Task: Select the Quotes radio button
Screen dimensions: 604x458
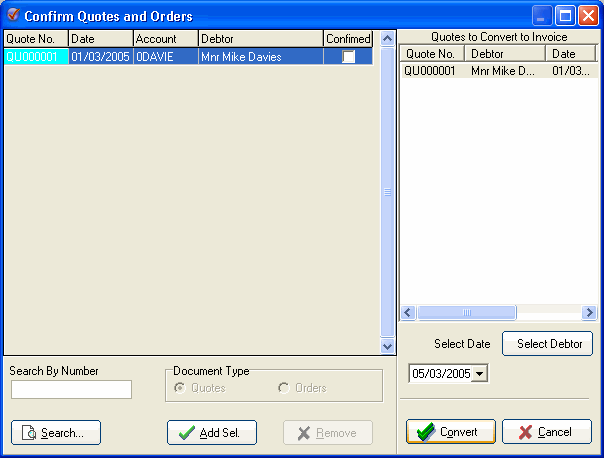Action: tap(180, 388)
